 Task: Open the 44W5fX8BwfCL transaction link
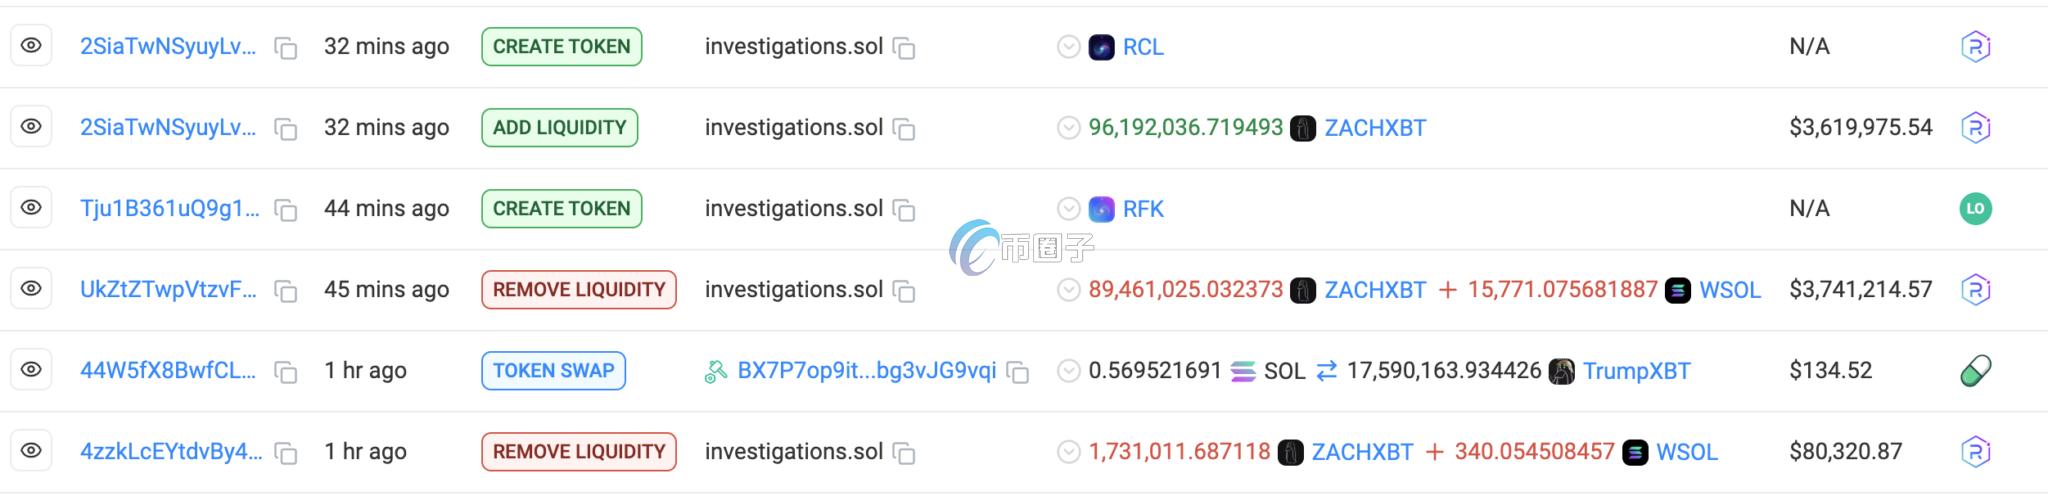168,370
